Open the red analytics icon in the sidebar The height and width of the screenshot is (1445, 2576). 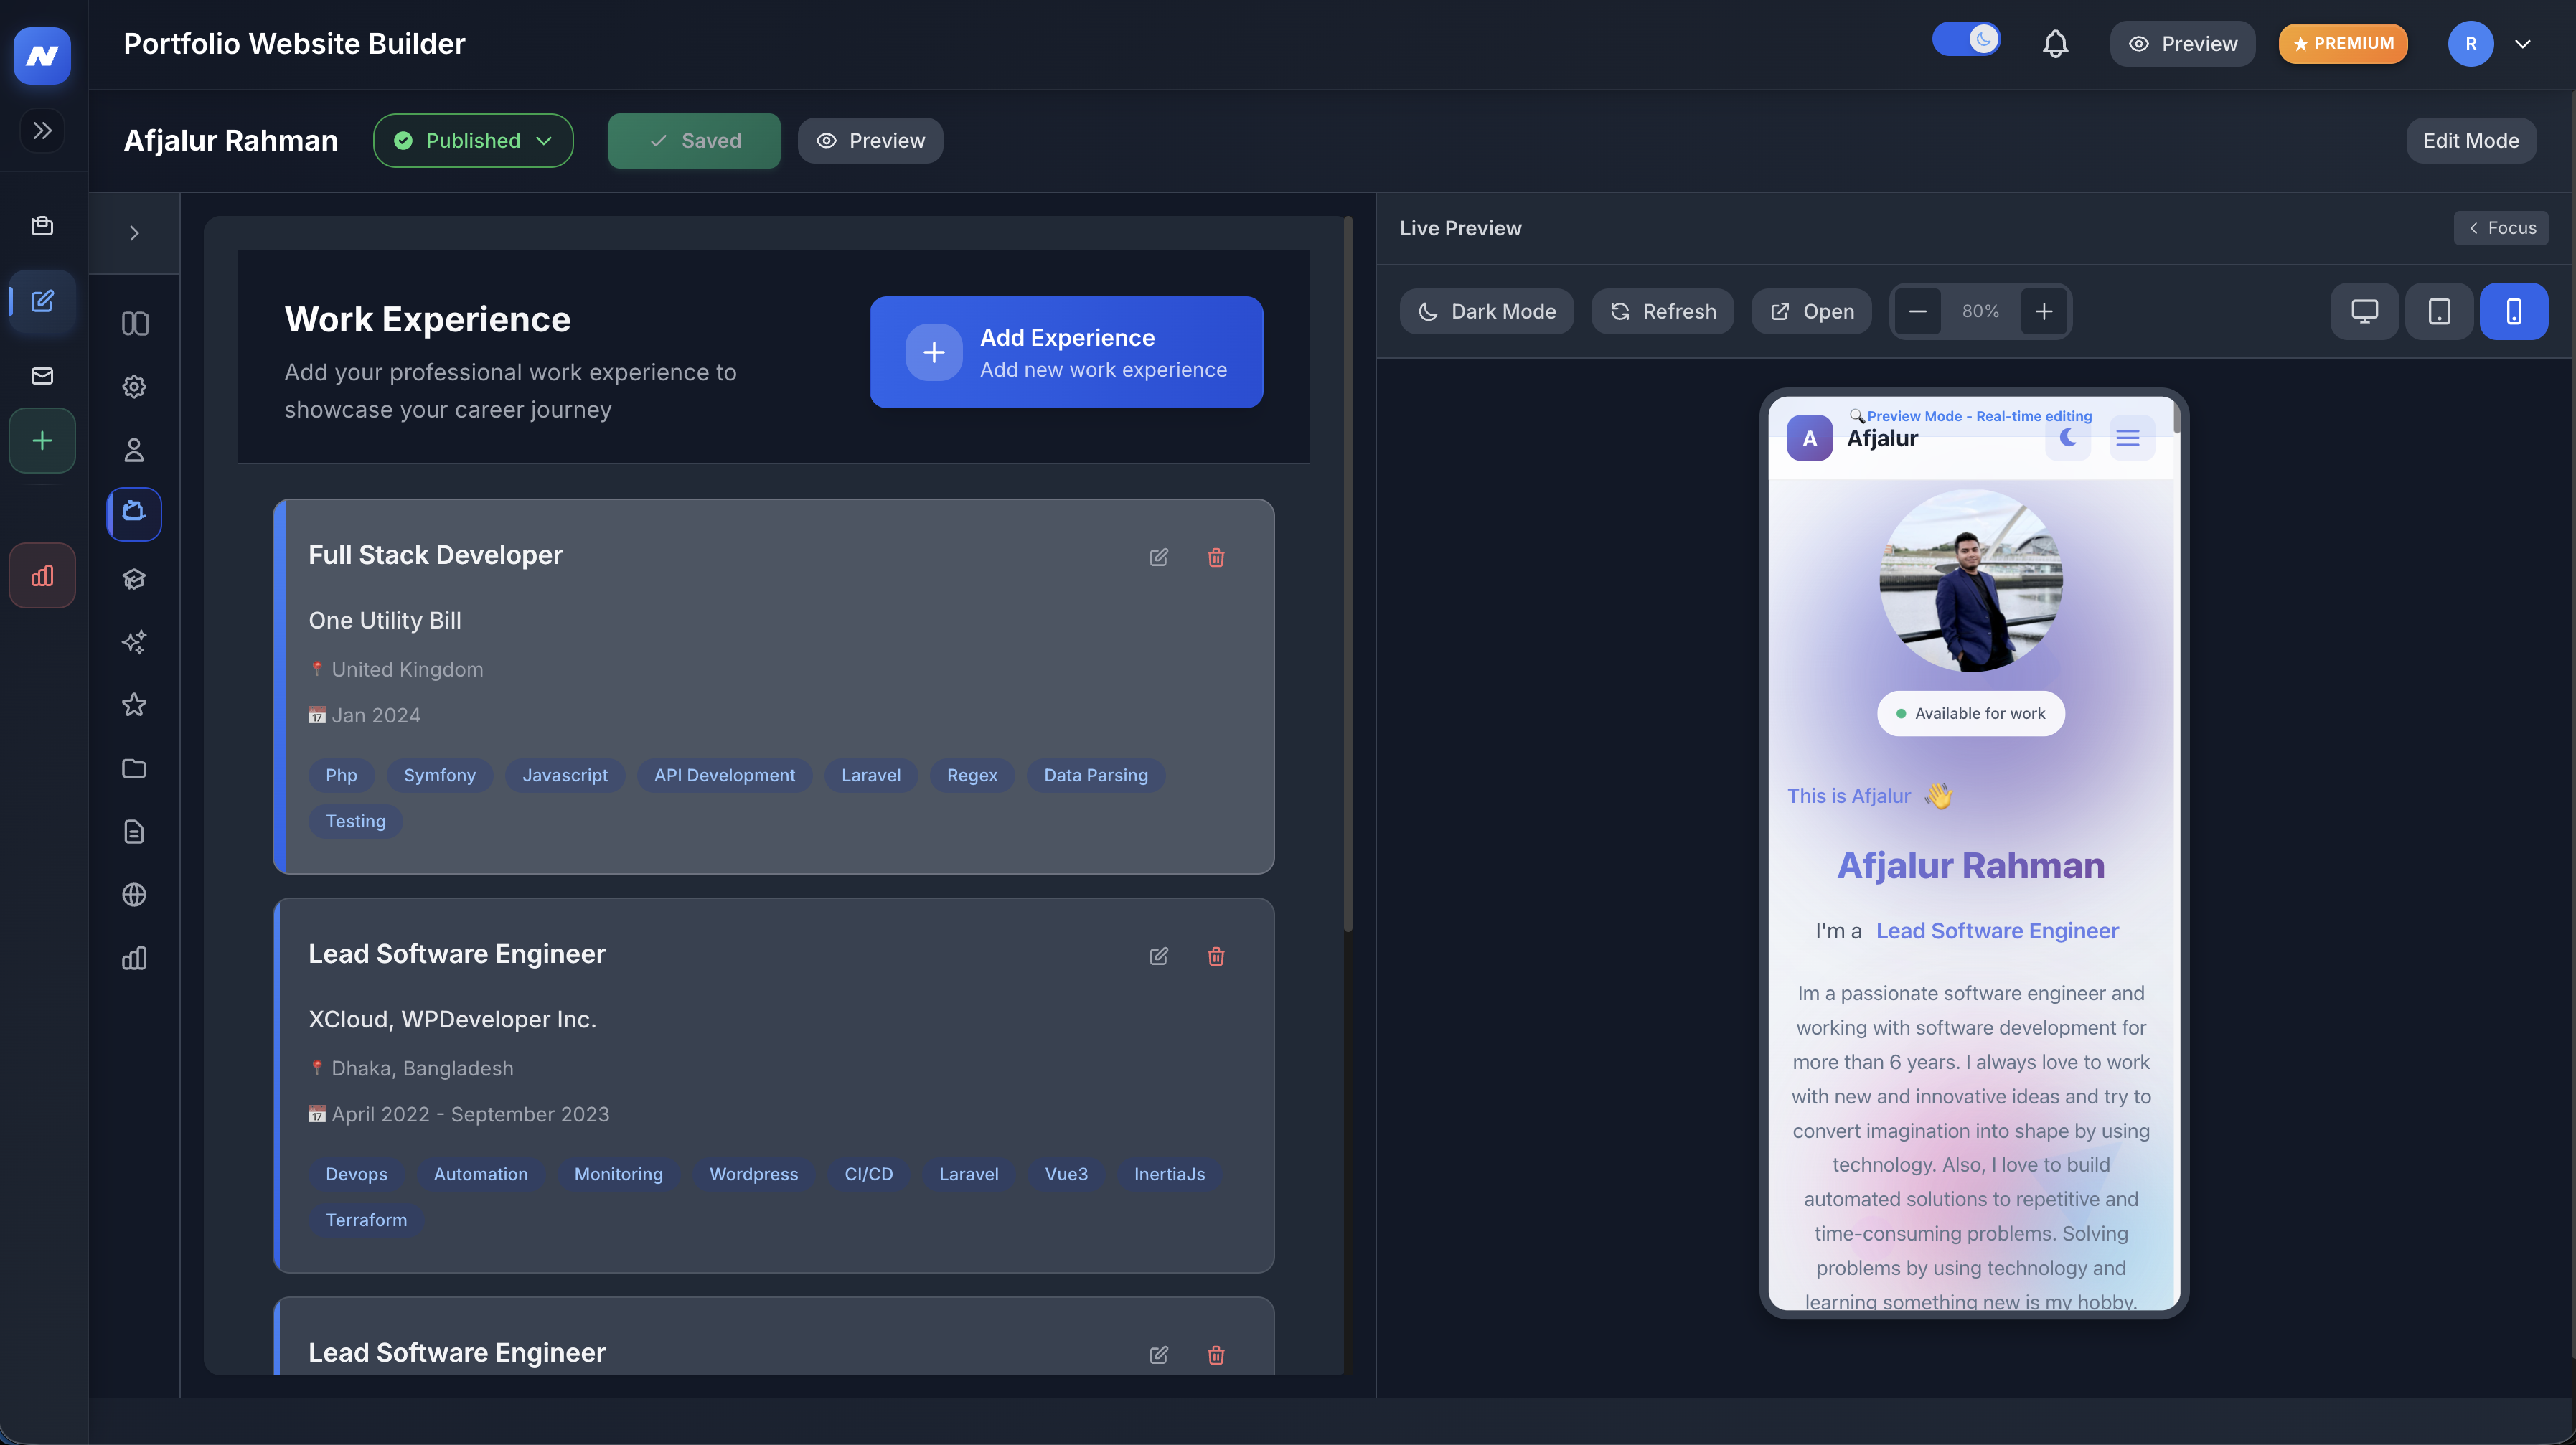(x=42, y=575)
